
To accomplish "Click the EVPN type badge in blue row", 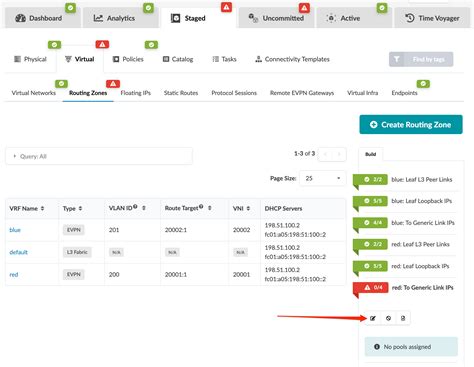I will click(x=74, y=230).
